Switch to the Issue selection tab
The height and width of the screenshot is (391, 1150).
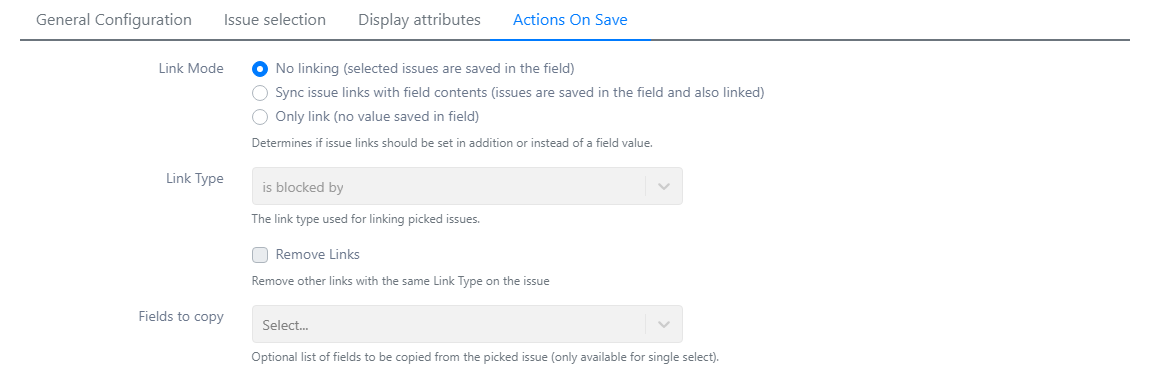pyautogui.click(x=275, y=20)
